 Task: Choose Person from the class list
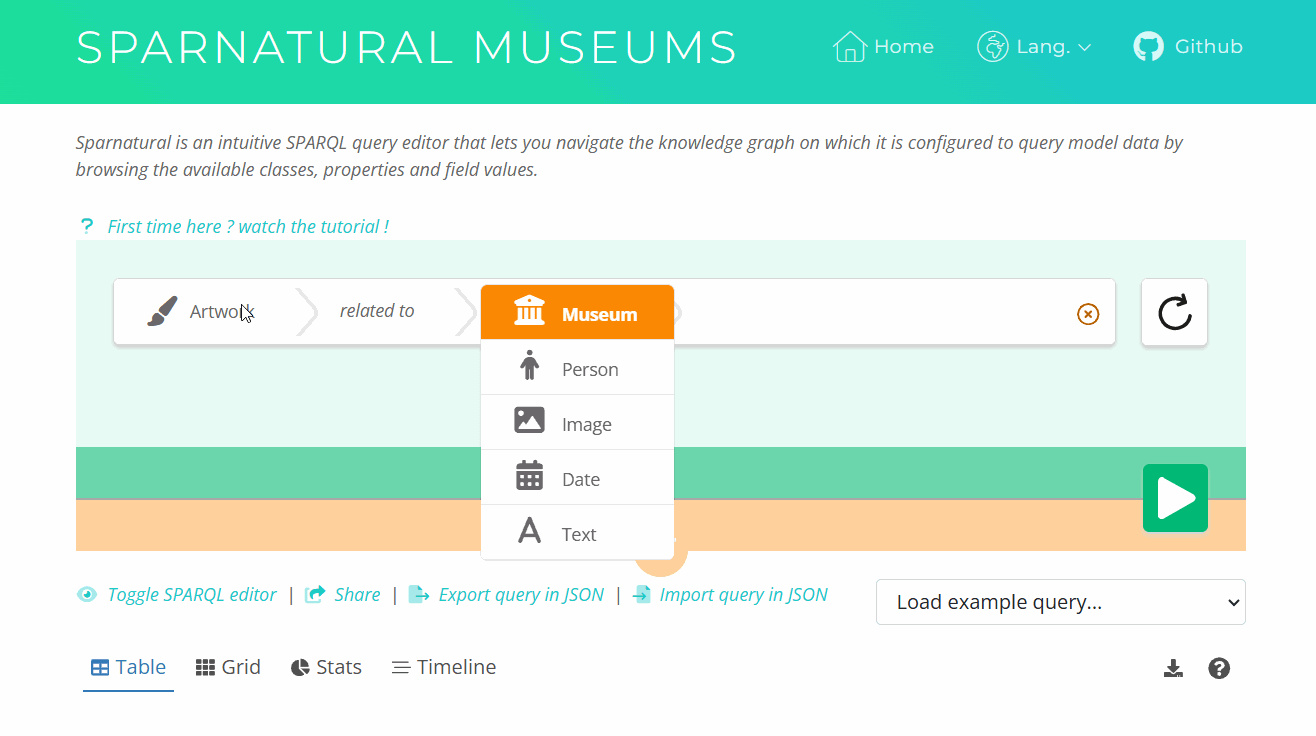point(577,368)
